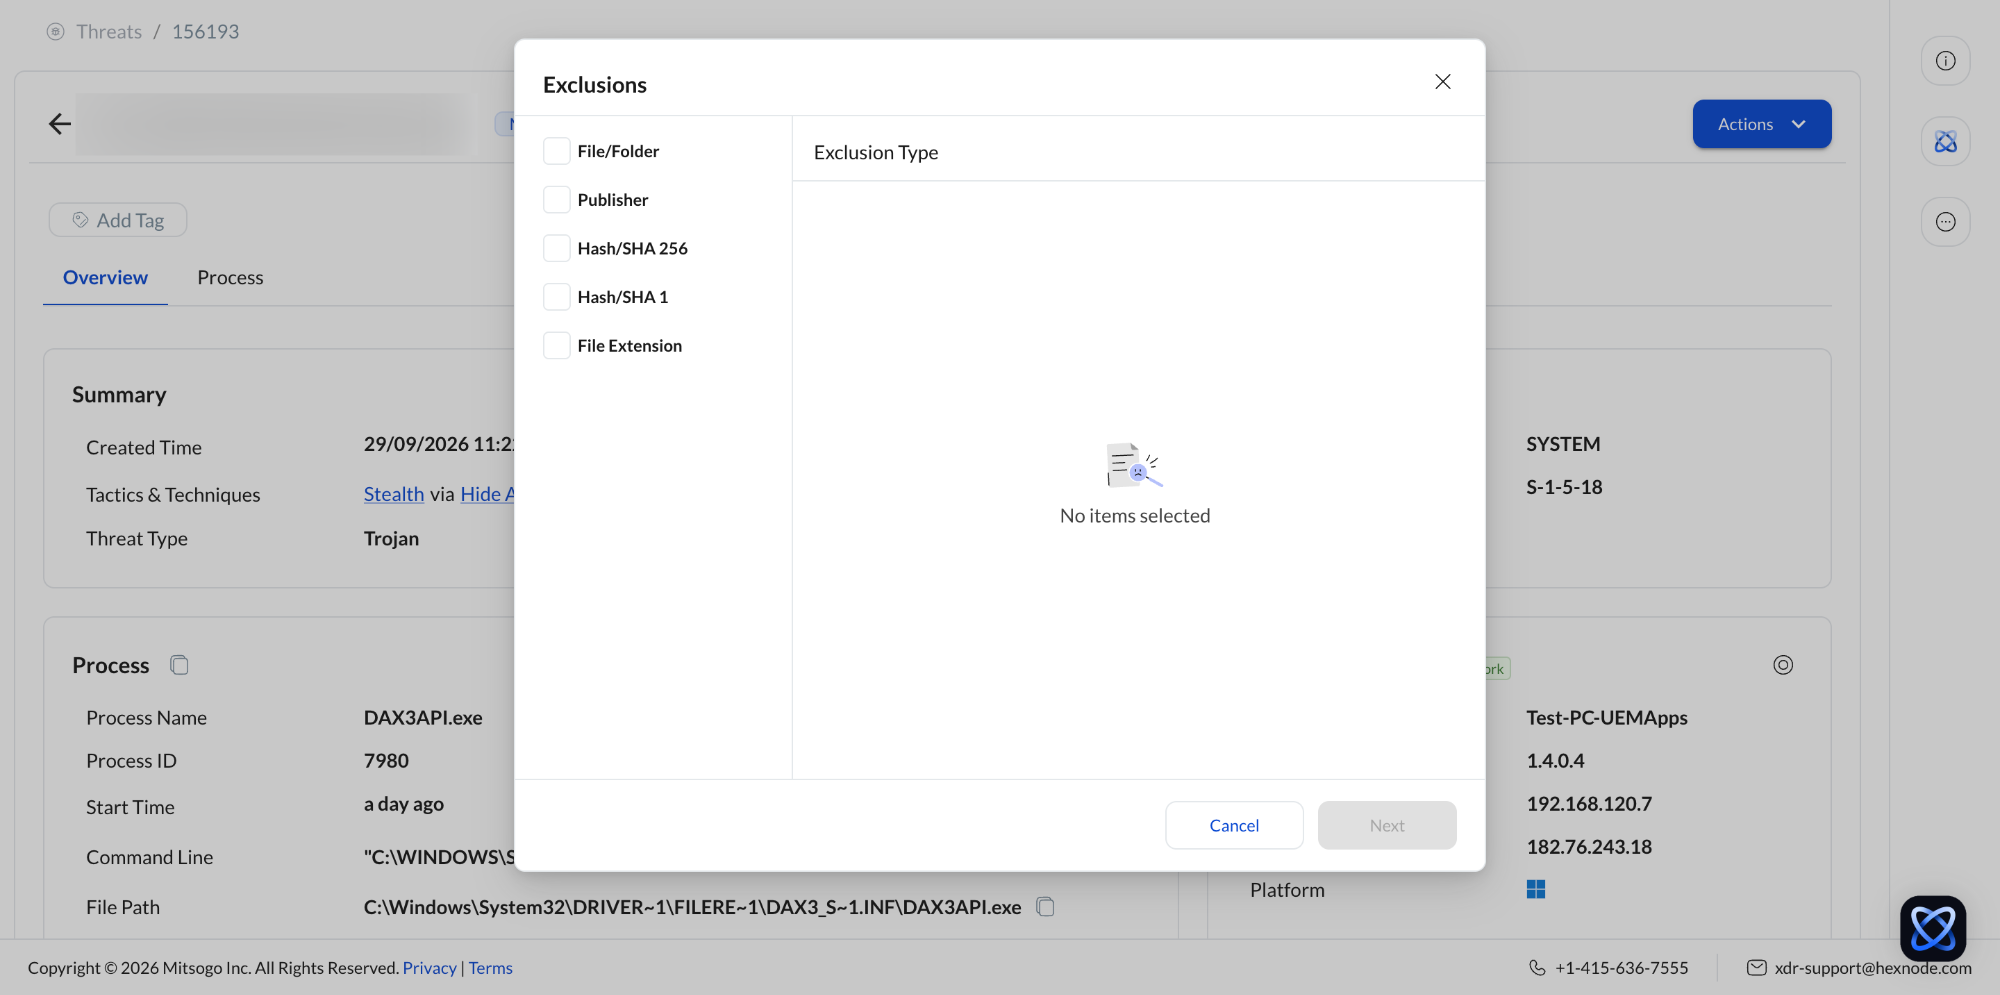Open the Actions dropdown
2000x995 pixels.
tap(1762, 124)
